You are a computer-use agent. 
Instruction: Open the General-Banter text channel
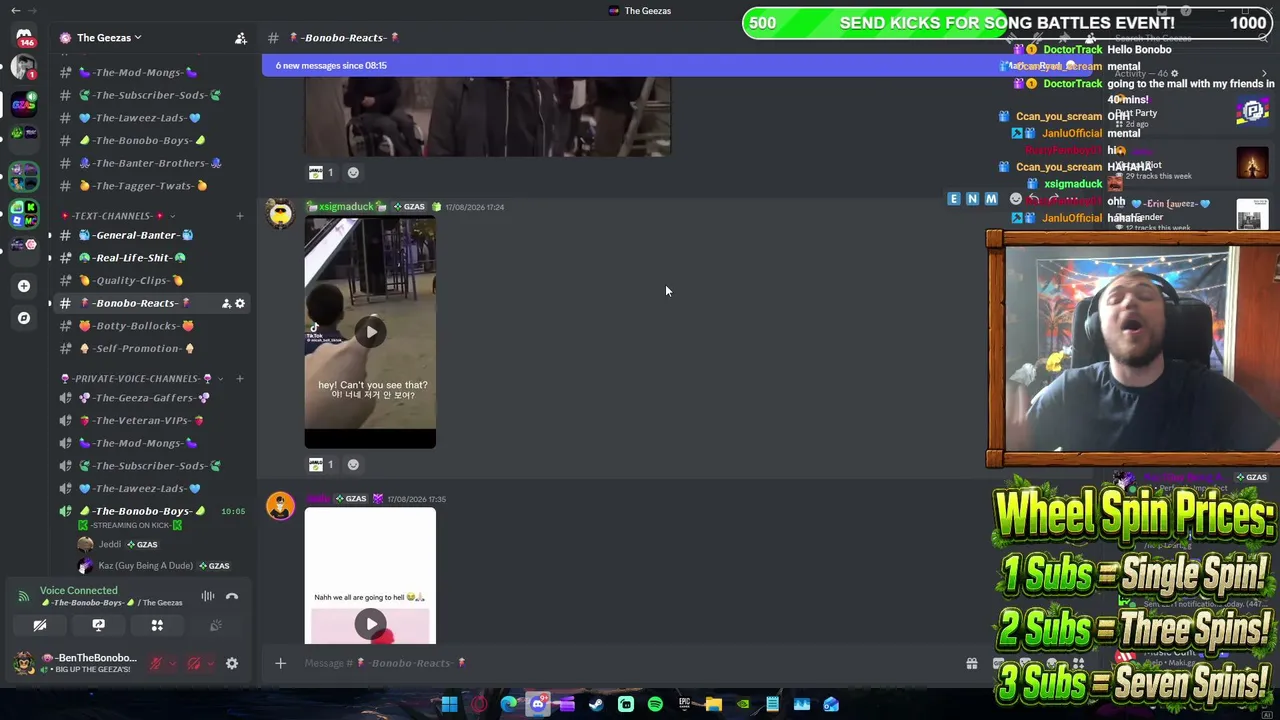coord(150,235)
